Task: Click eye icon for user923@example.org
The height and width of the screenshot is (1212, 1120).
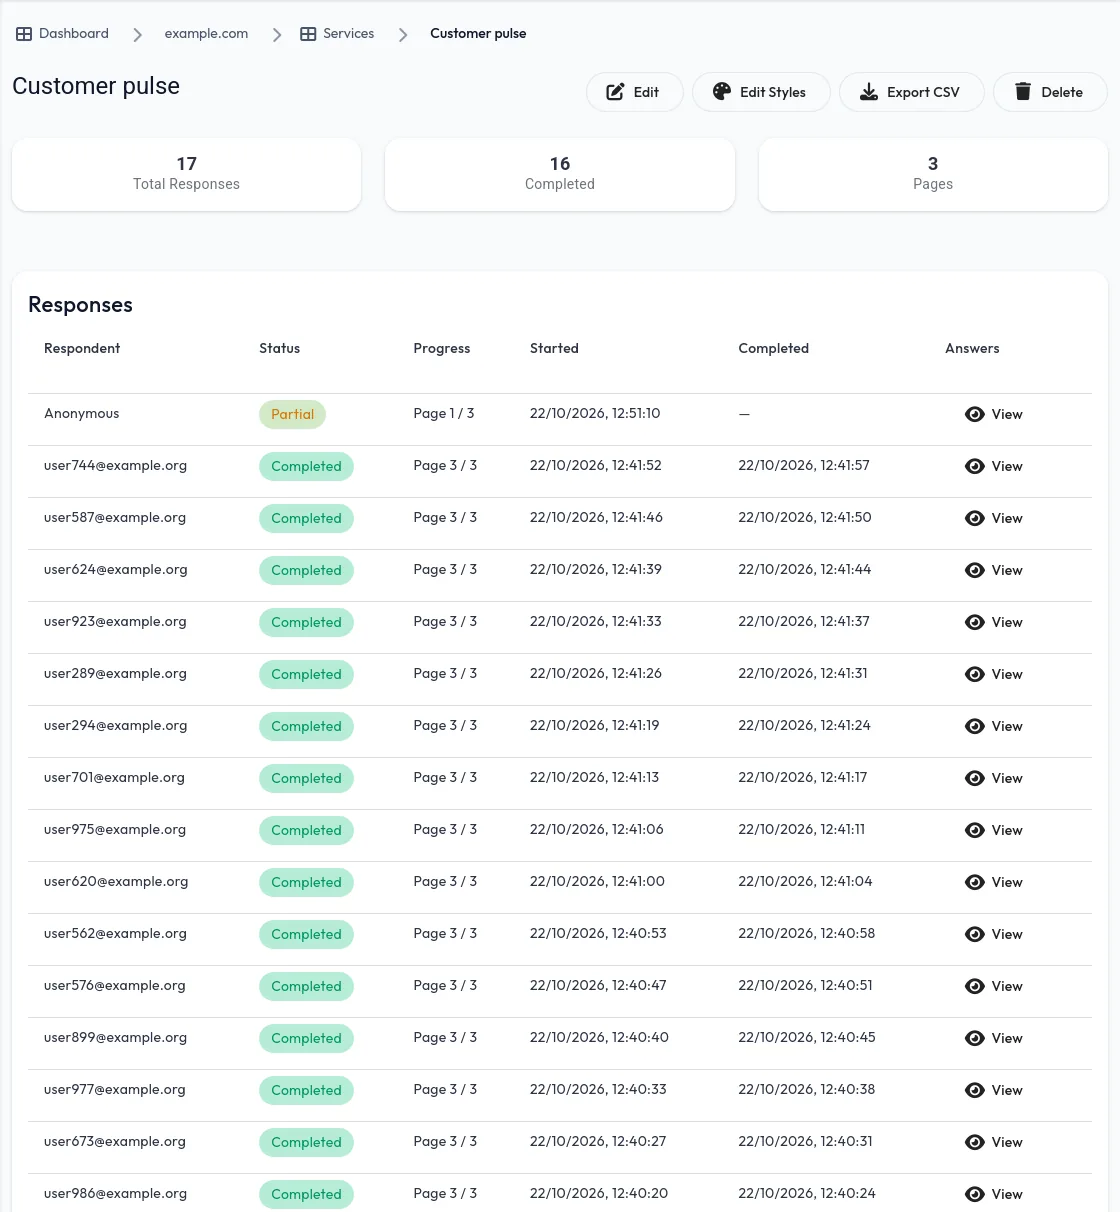Action: (x=975, y=622)
